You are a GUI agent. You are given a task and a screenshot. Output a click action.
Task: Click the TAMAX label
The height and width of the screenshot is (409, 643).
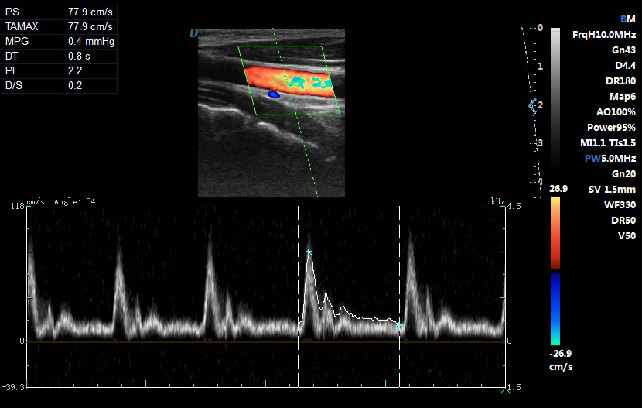click(x=21, y=27)
